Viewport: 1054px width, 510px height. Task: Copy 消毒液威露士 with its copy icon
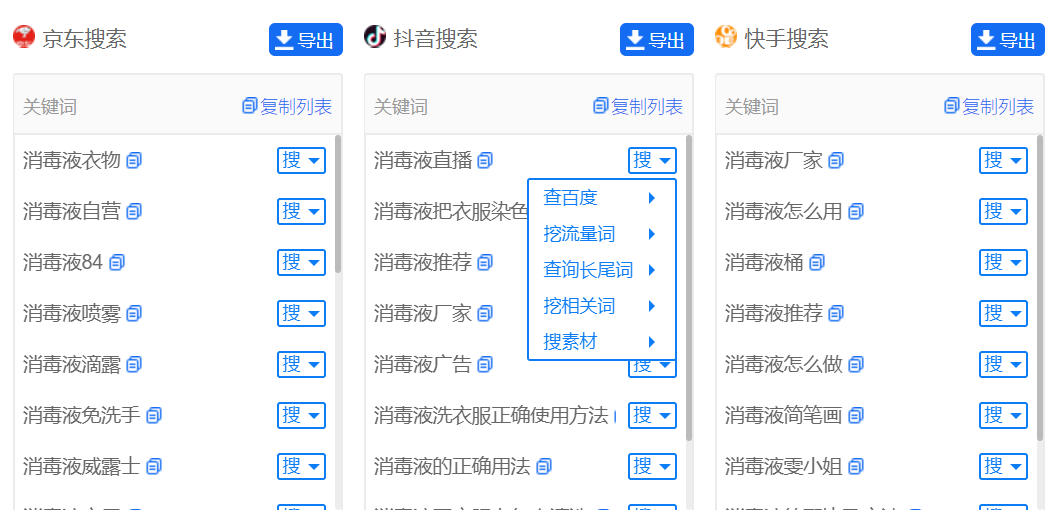point(154,466)
